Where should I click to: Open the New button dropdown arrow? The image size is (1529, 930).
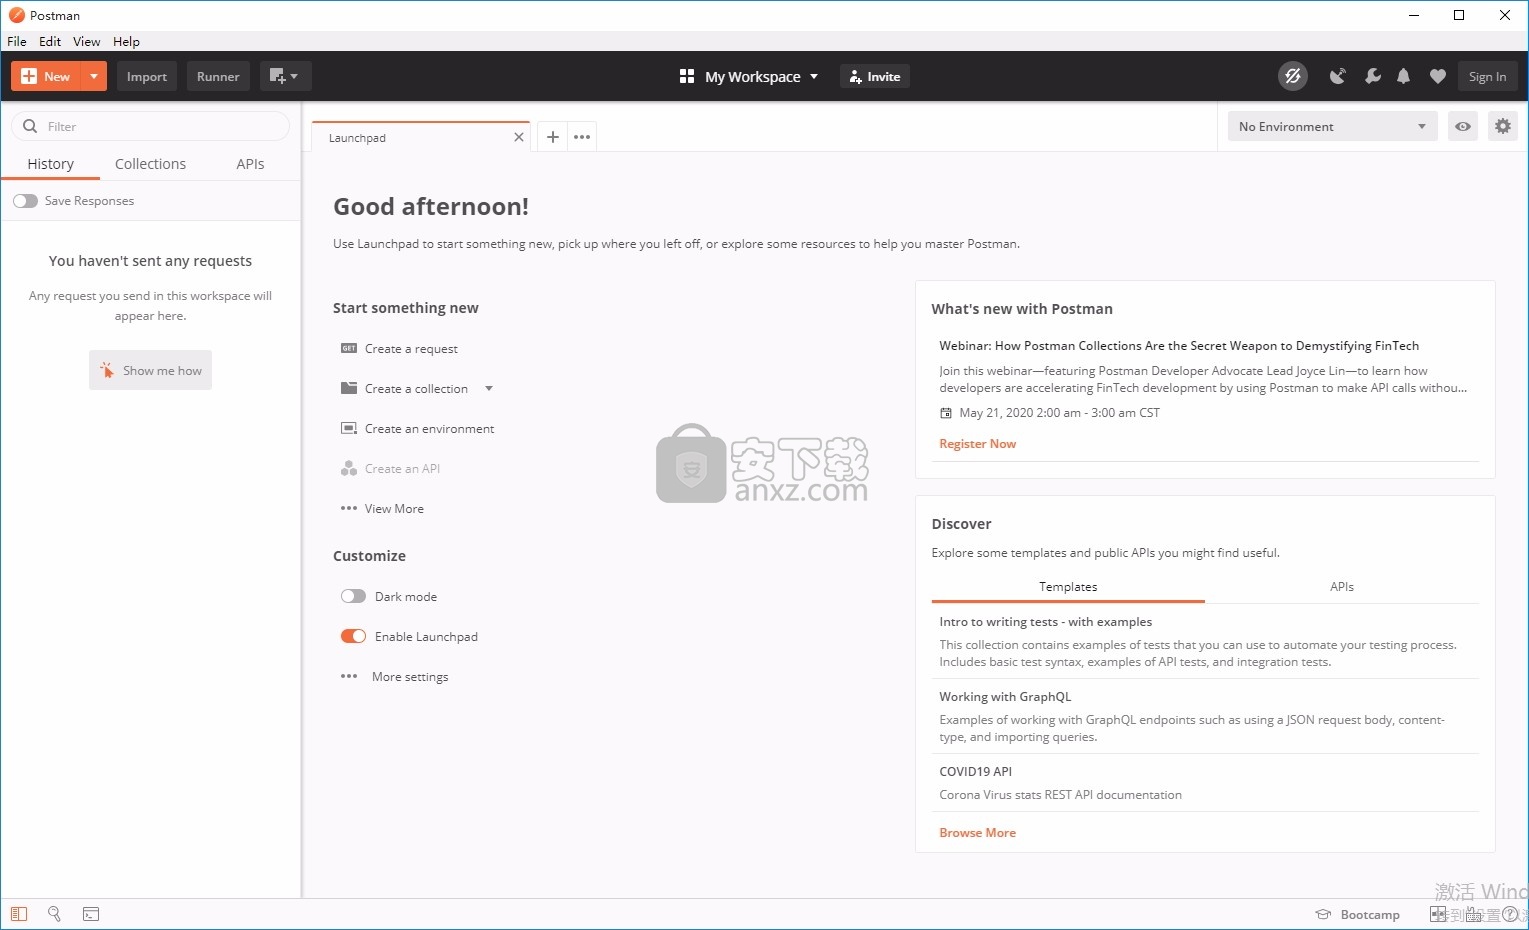tap(94, 76)
